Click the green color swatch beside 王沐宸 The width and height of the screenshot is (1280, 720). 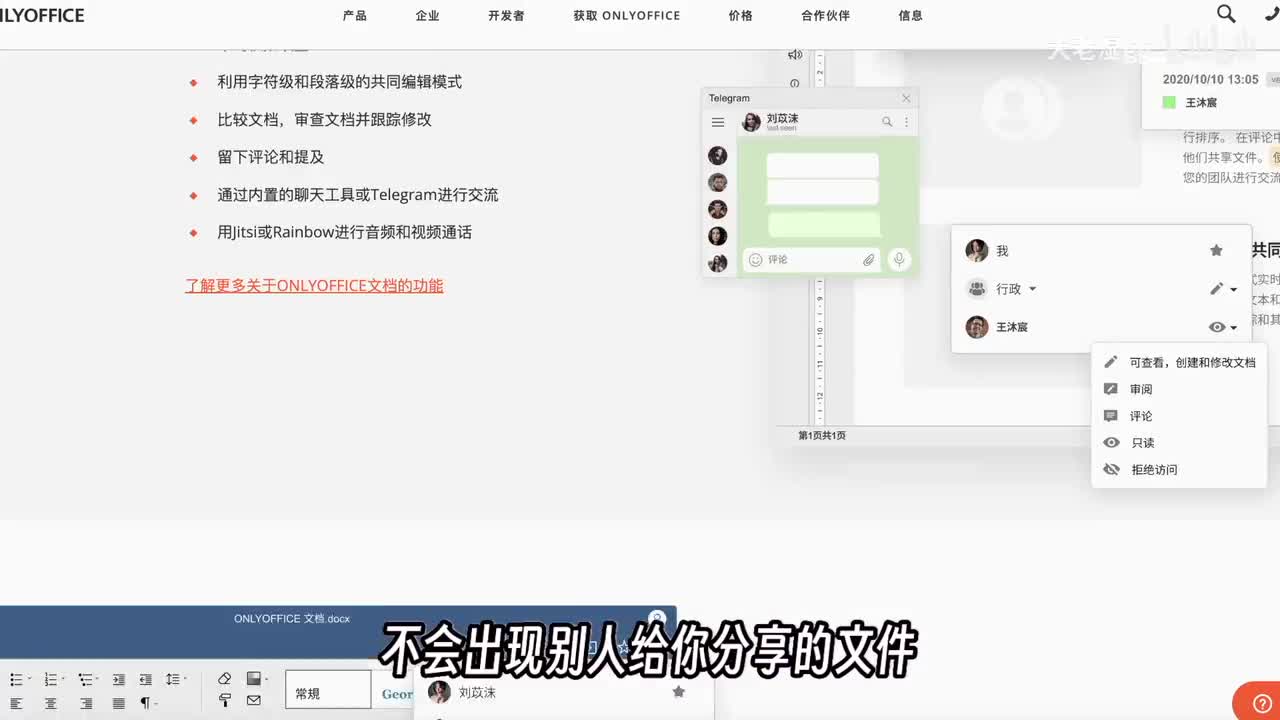point(1169,102)
